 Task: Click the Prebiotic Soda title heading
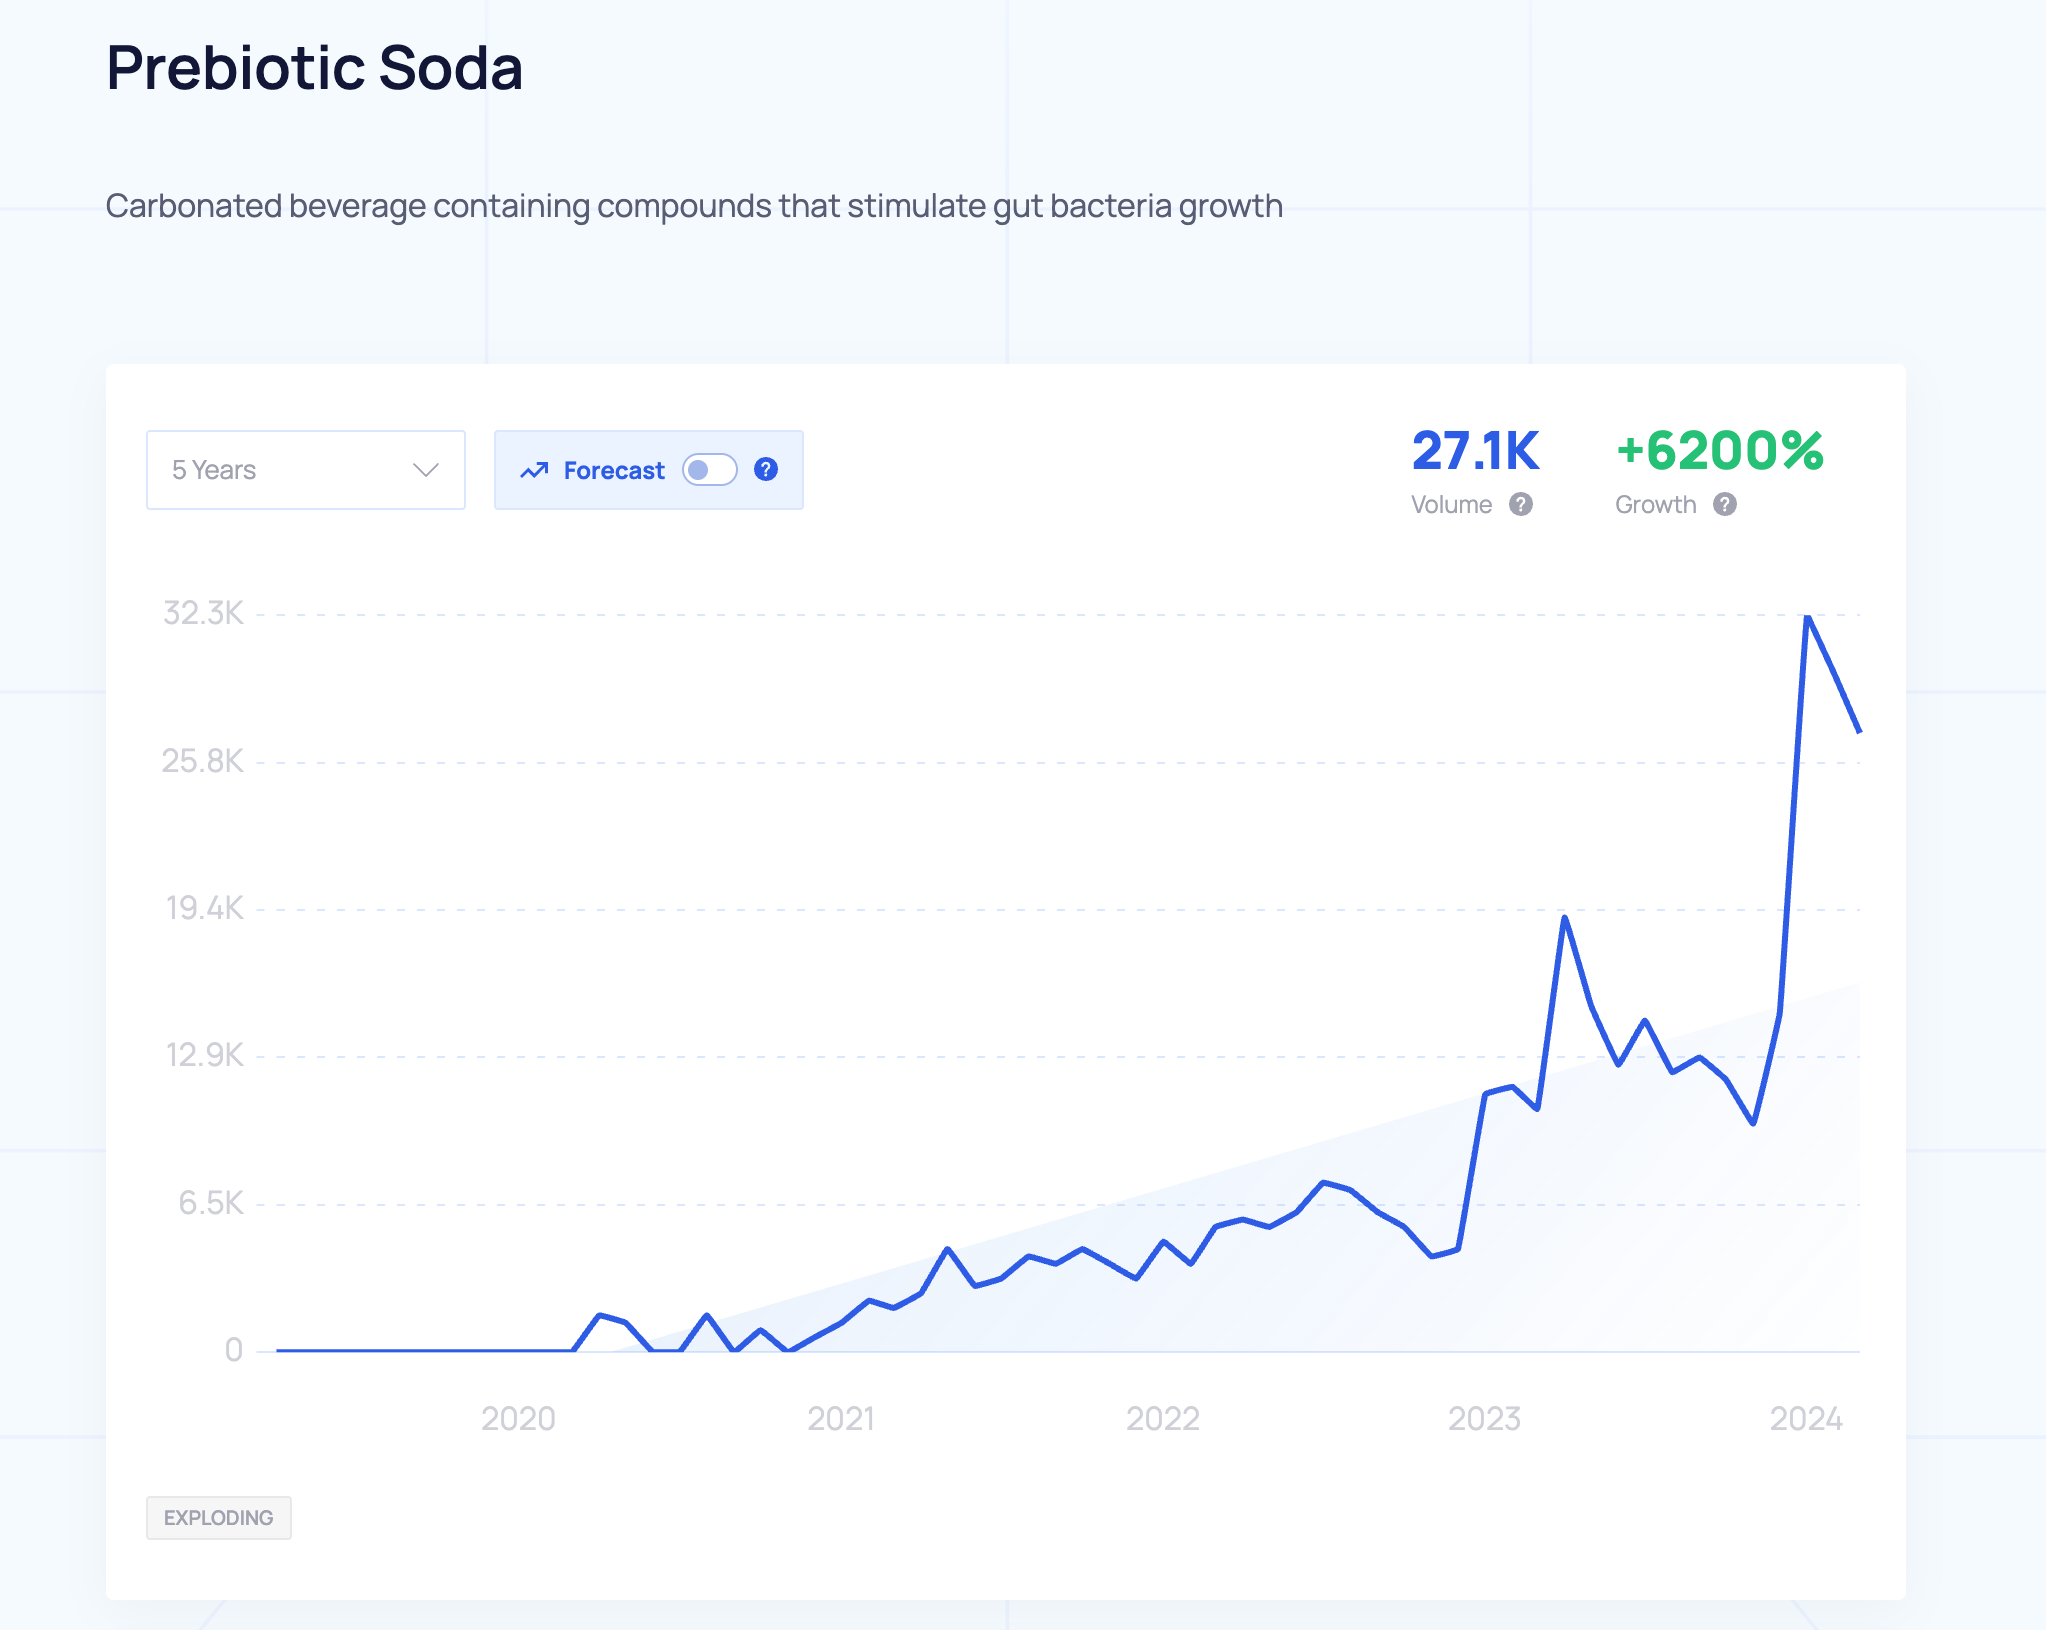(314, 68)
